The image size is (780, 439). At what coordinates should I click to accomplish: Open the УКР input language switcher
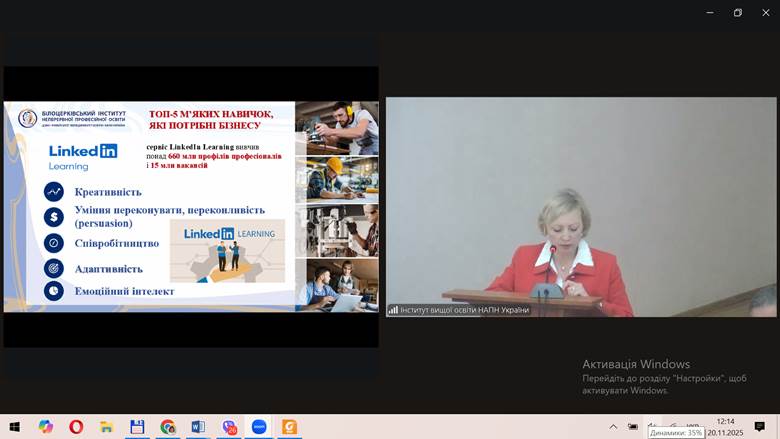(x=692, y=423)
